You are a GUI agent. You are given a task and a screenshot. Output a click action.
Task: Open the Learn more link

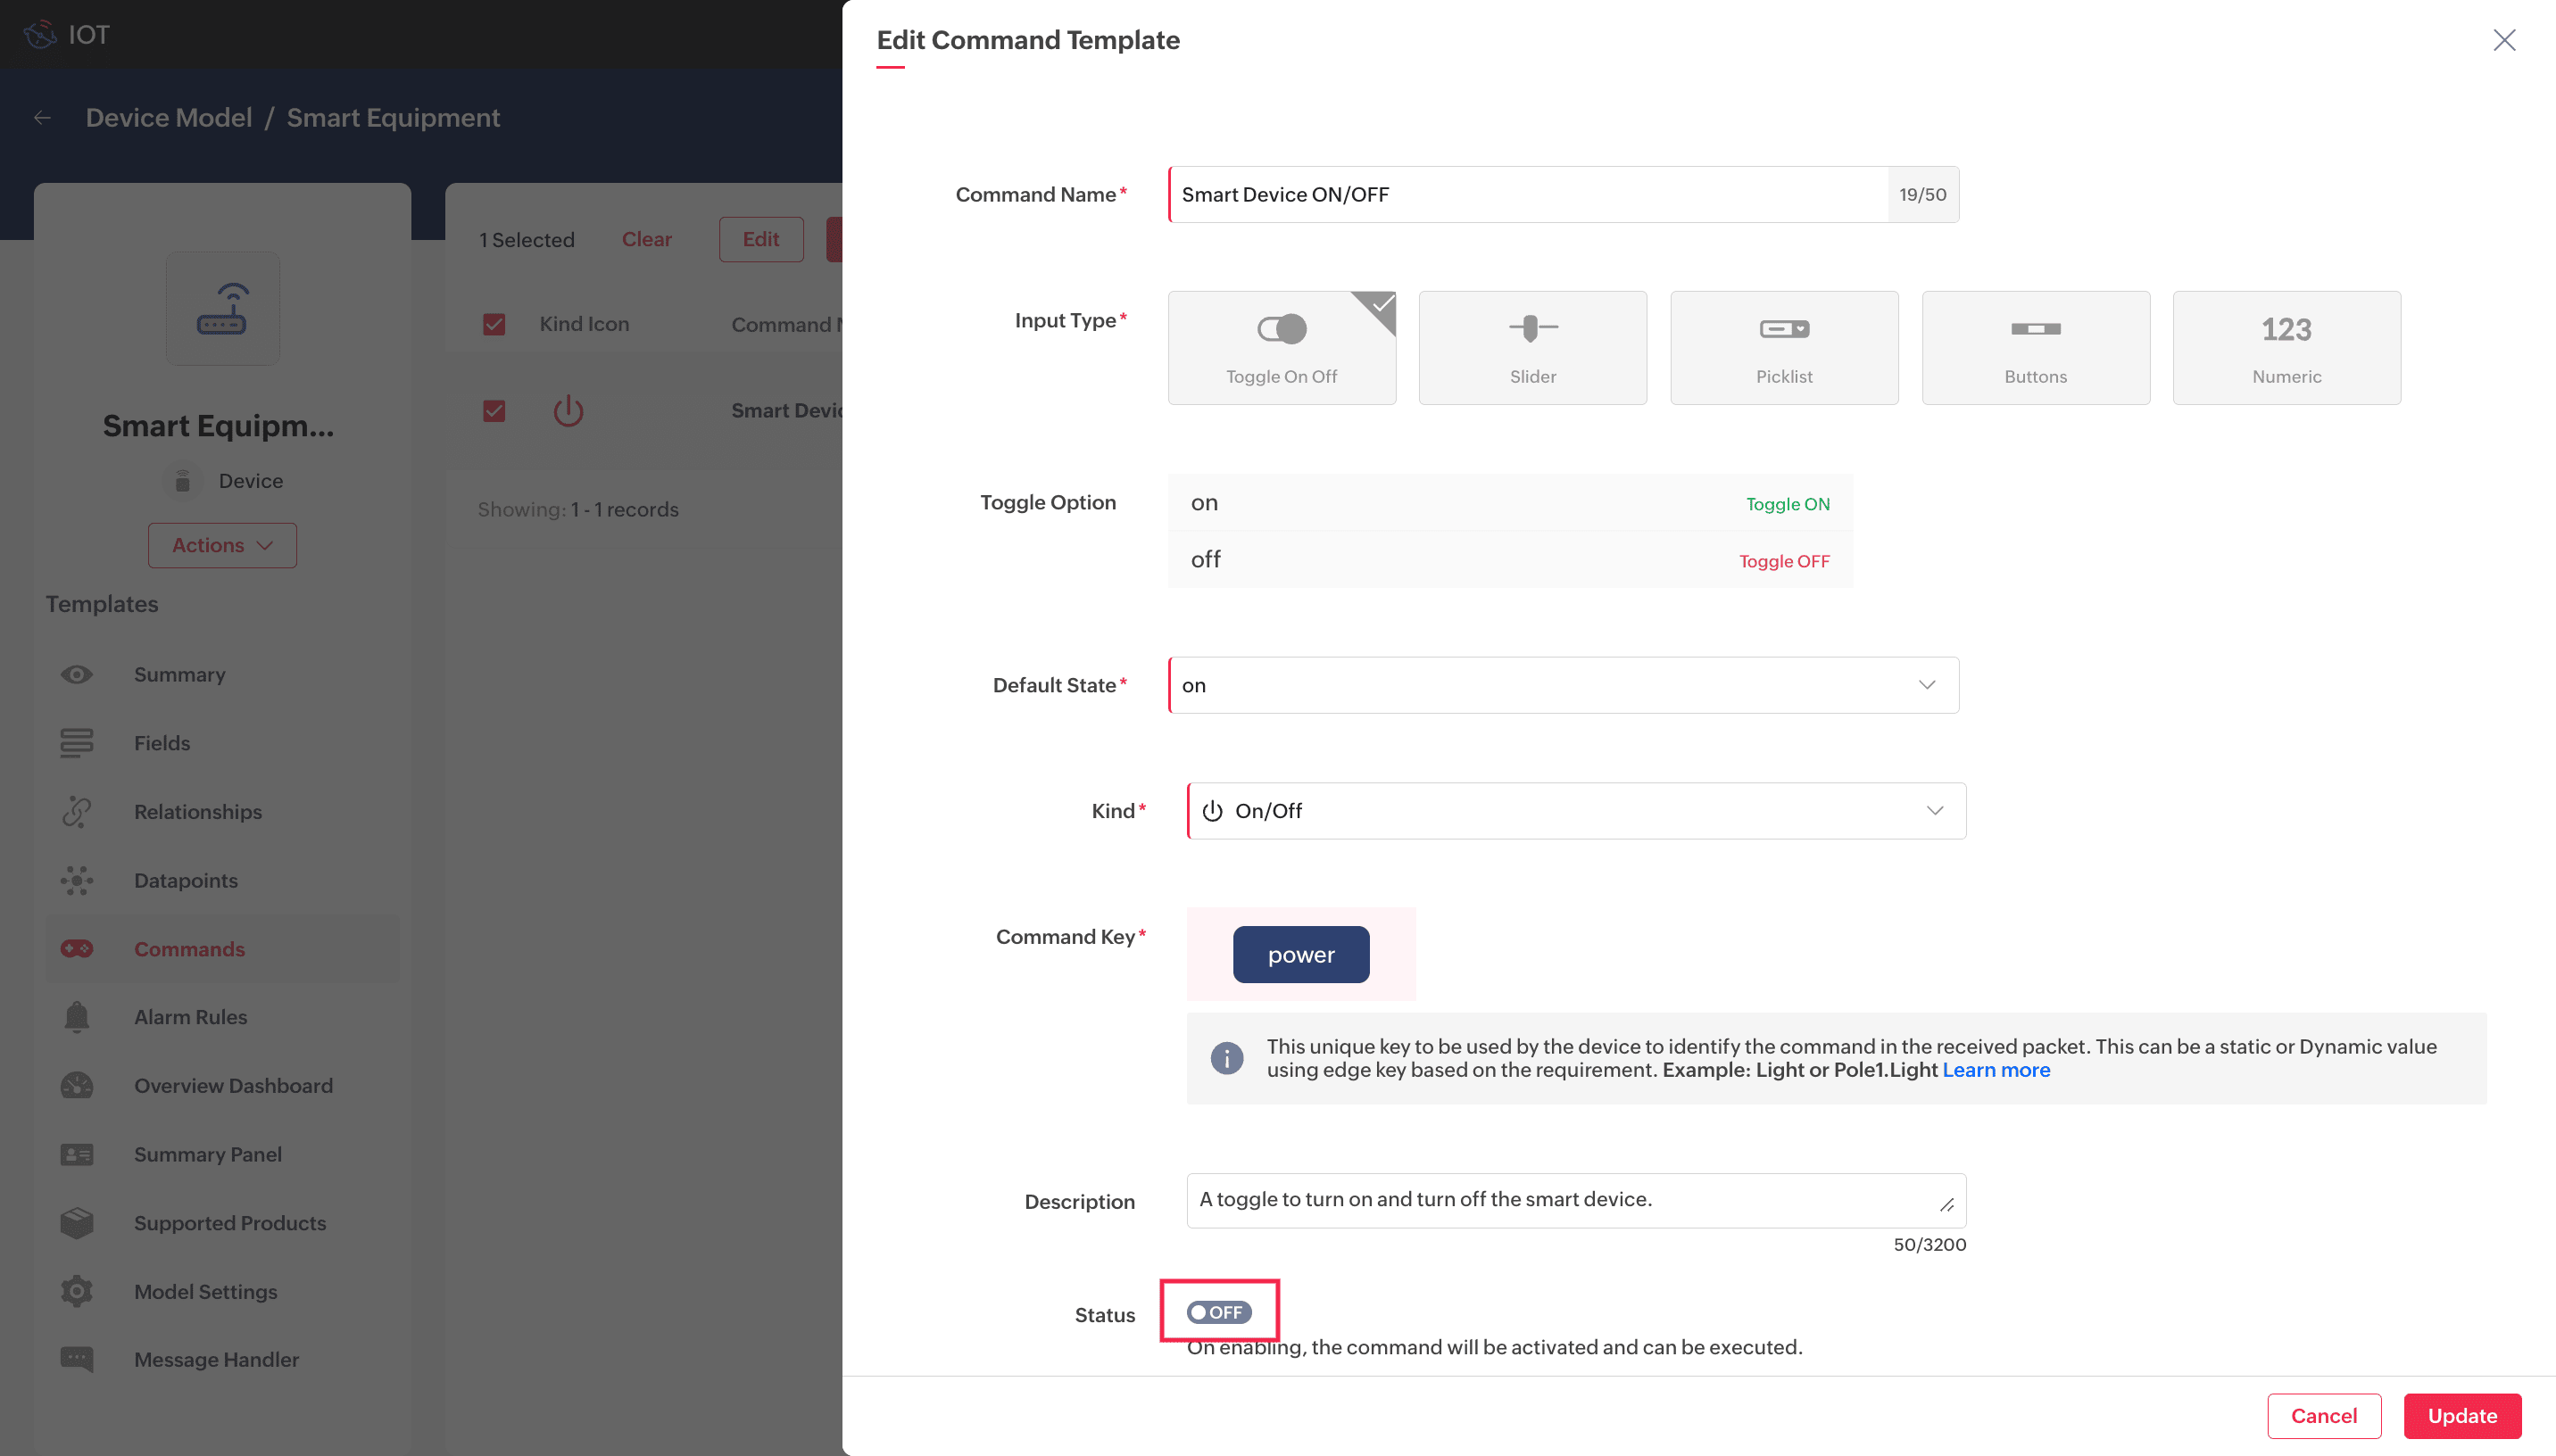point(1995,1070)
